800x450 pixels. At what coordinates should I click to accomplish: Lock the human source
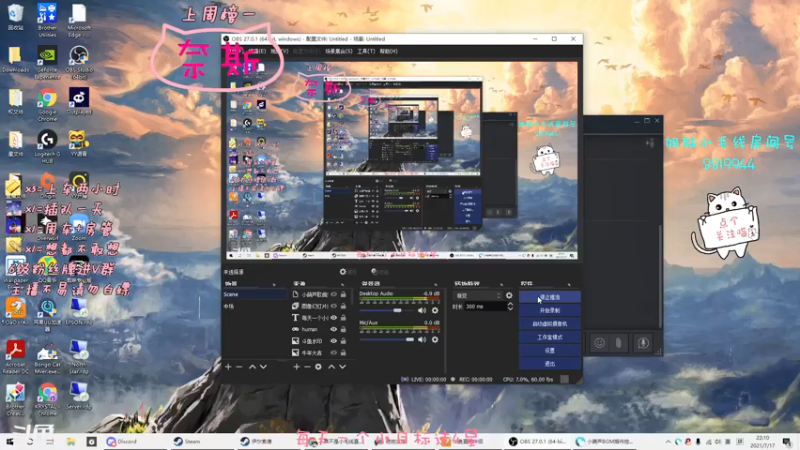[x=343, y=330]
